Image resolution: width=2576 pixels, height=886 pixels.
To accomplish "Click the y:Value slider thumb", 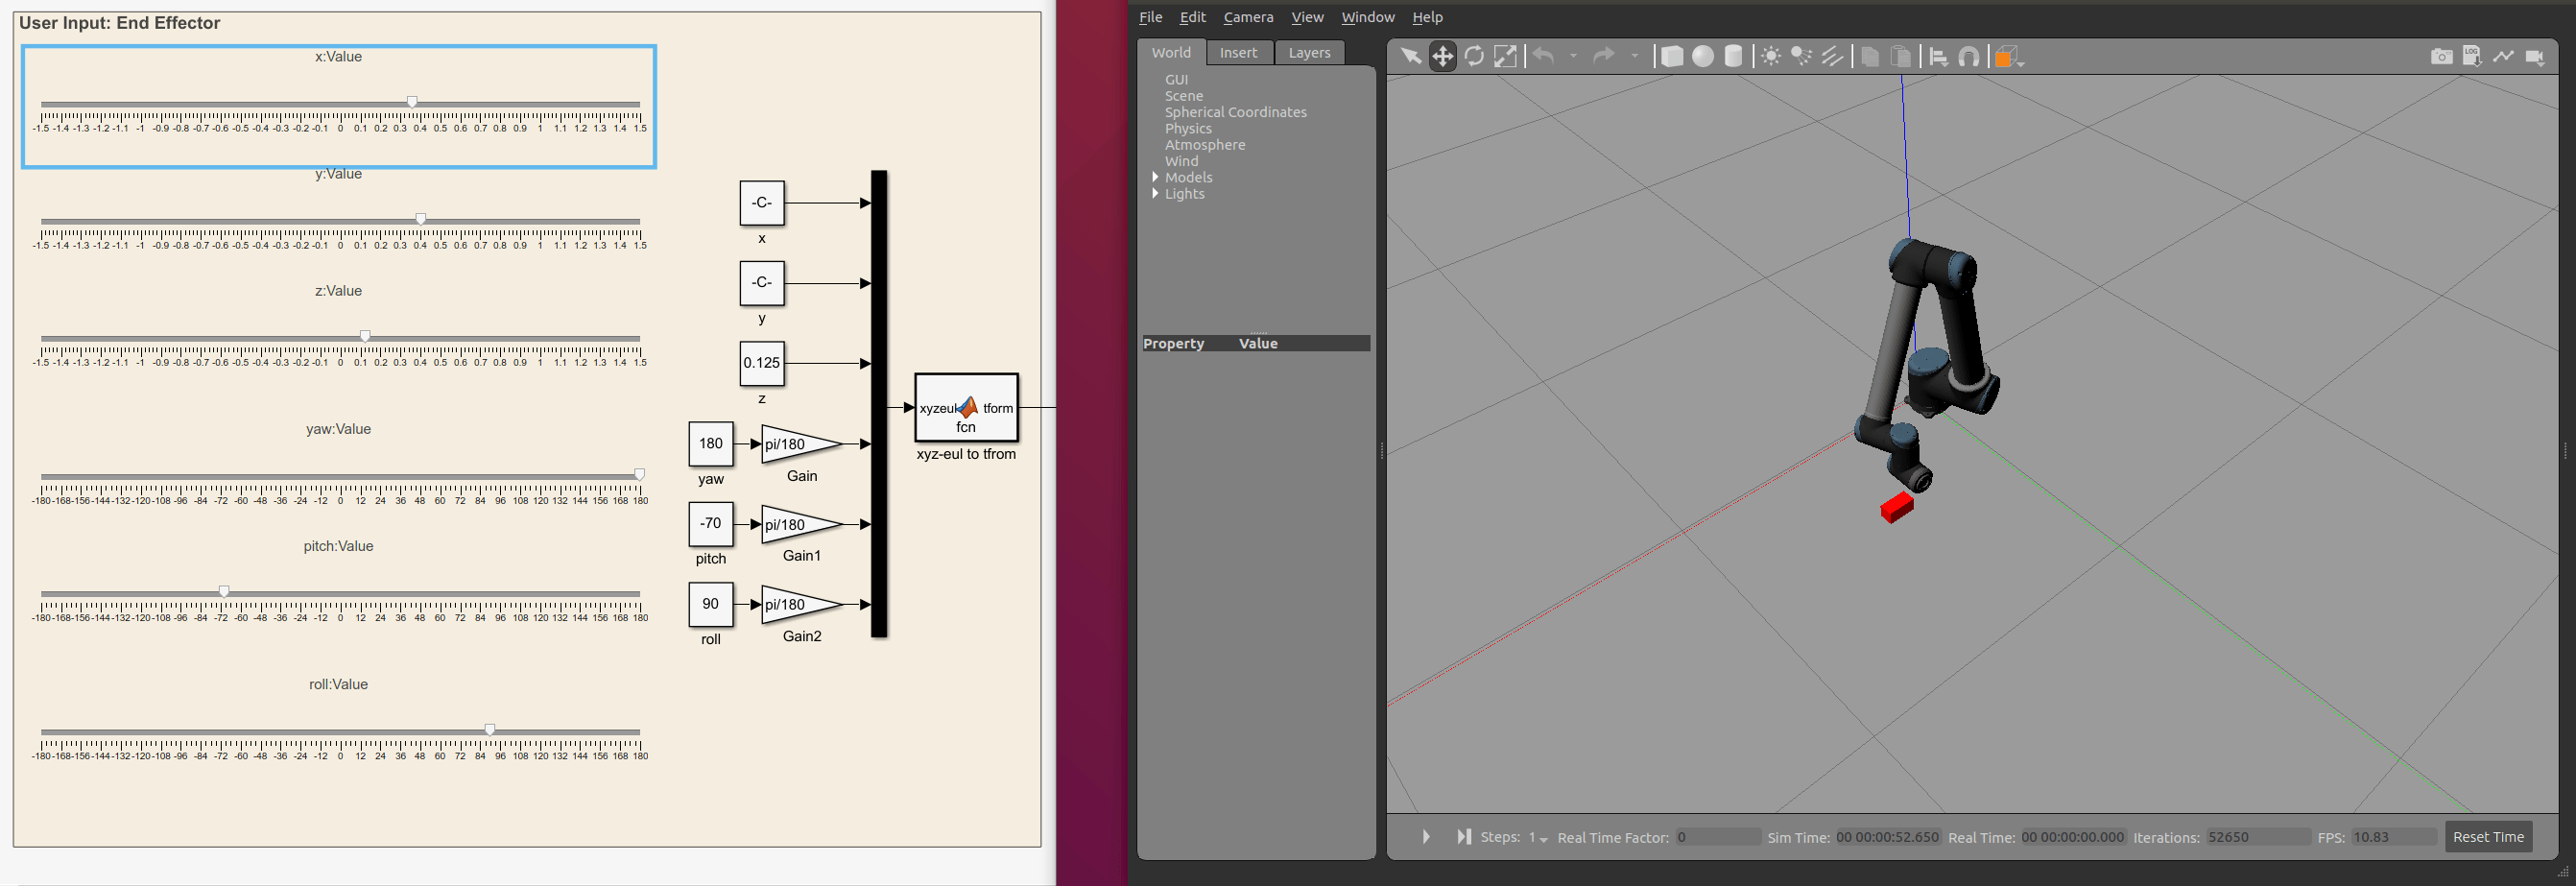I will click(421, 219).
